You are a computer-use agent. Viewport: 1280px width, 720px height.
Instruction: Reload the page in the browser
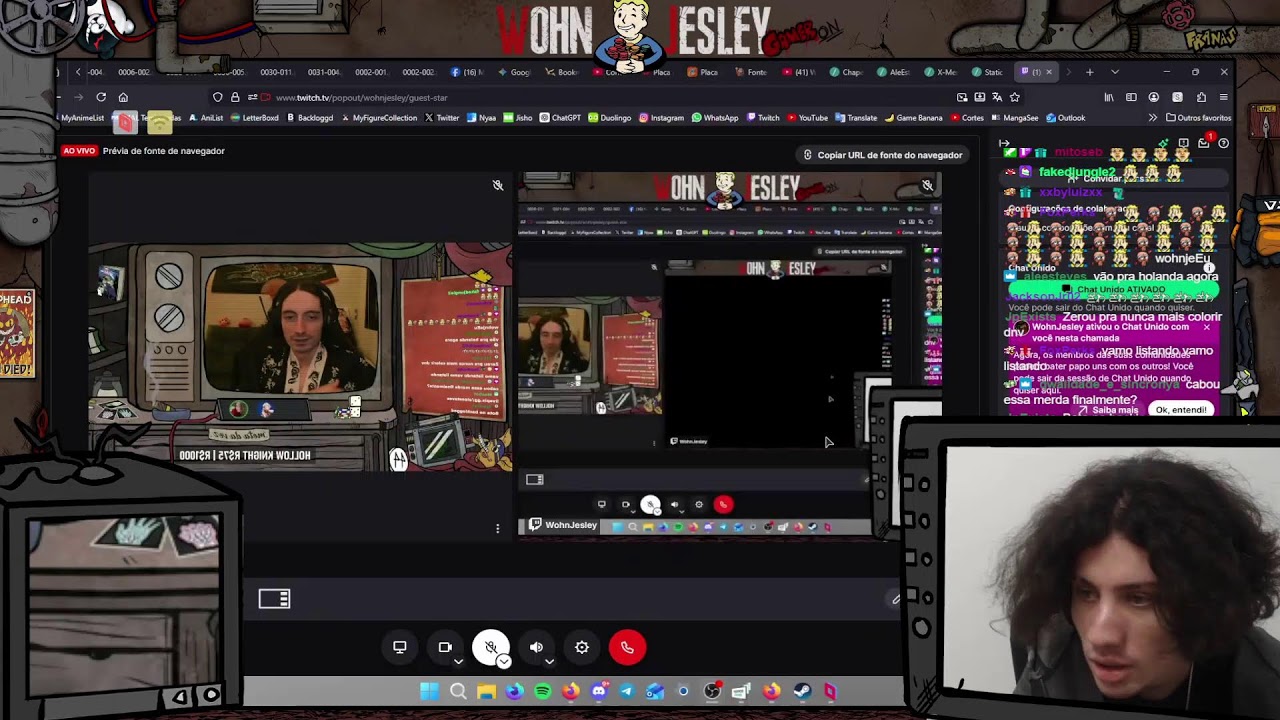pos(101,97)
